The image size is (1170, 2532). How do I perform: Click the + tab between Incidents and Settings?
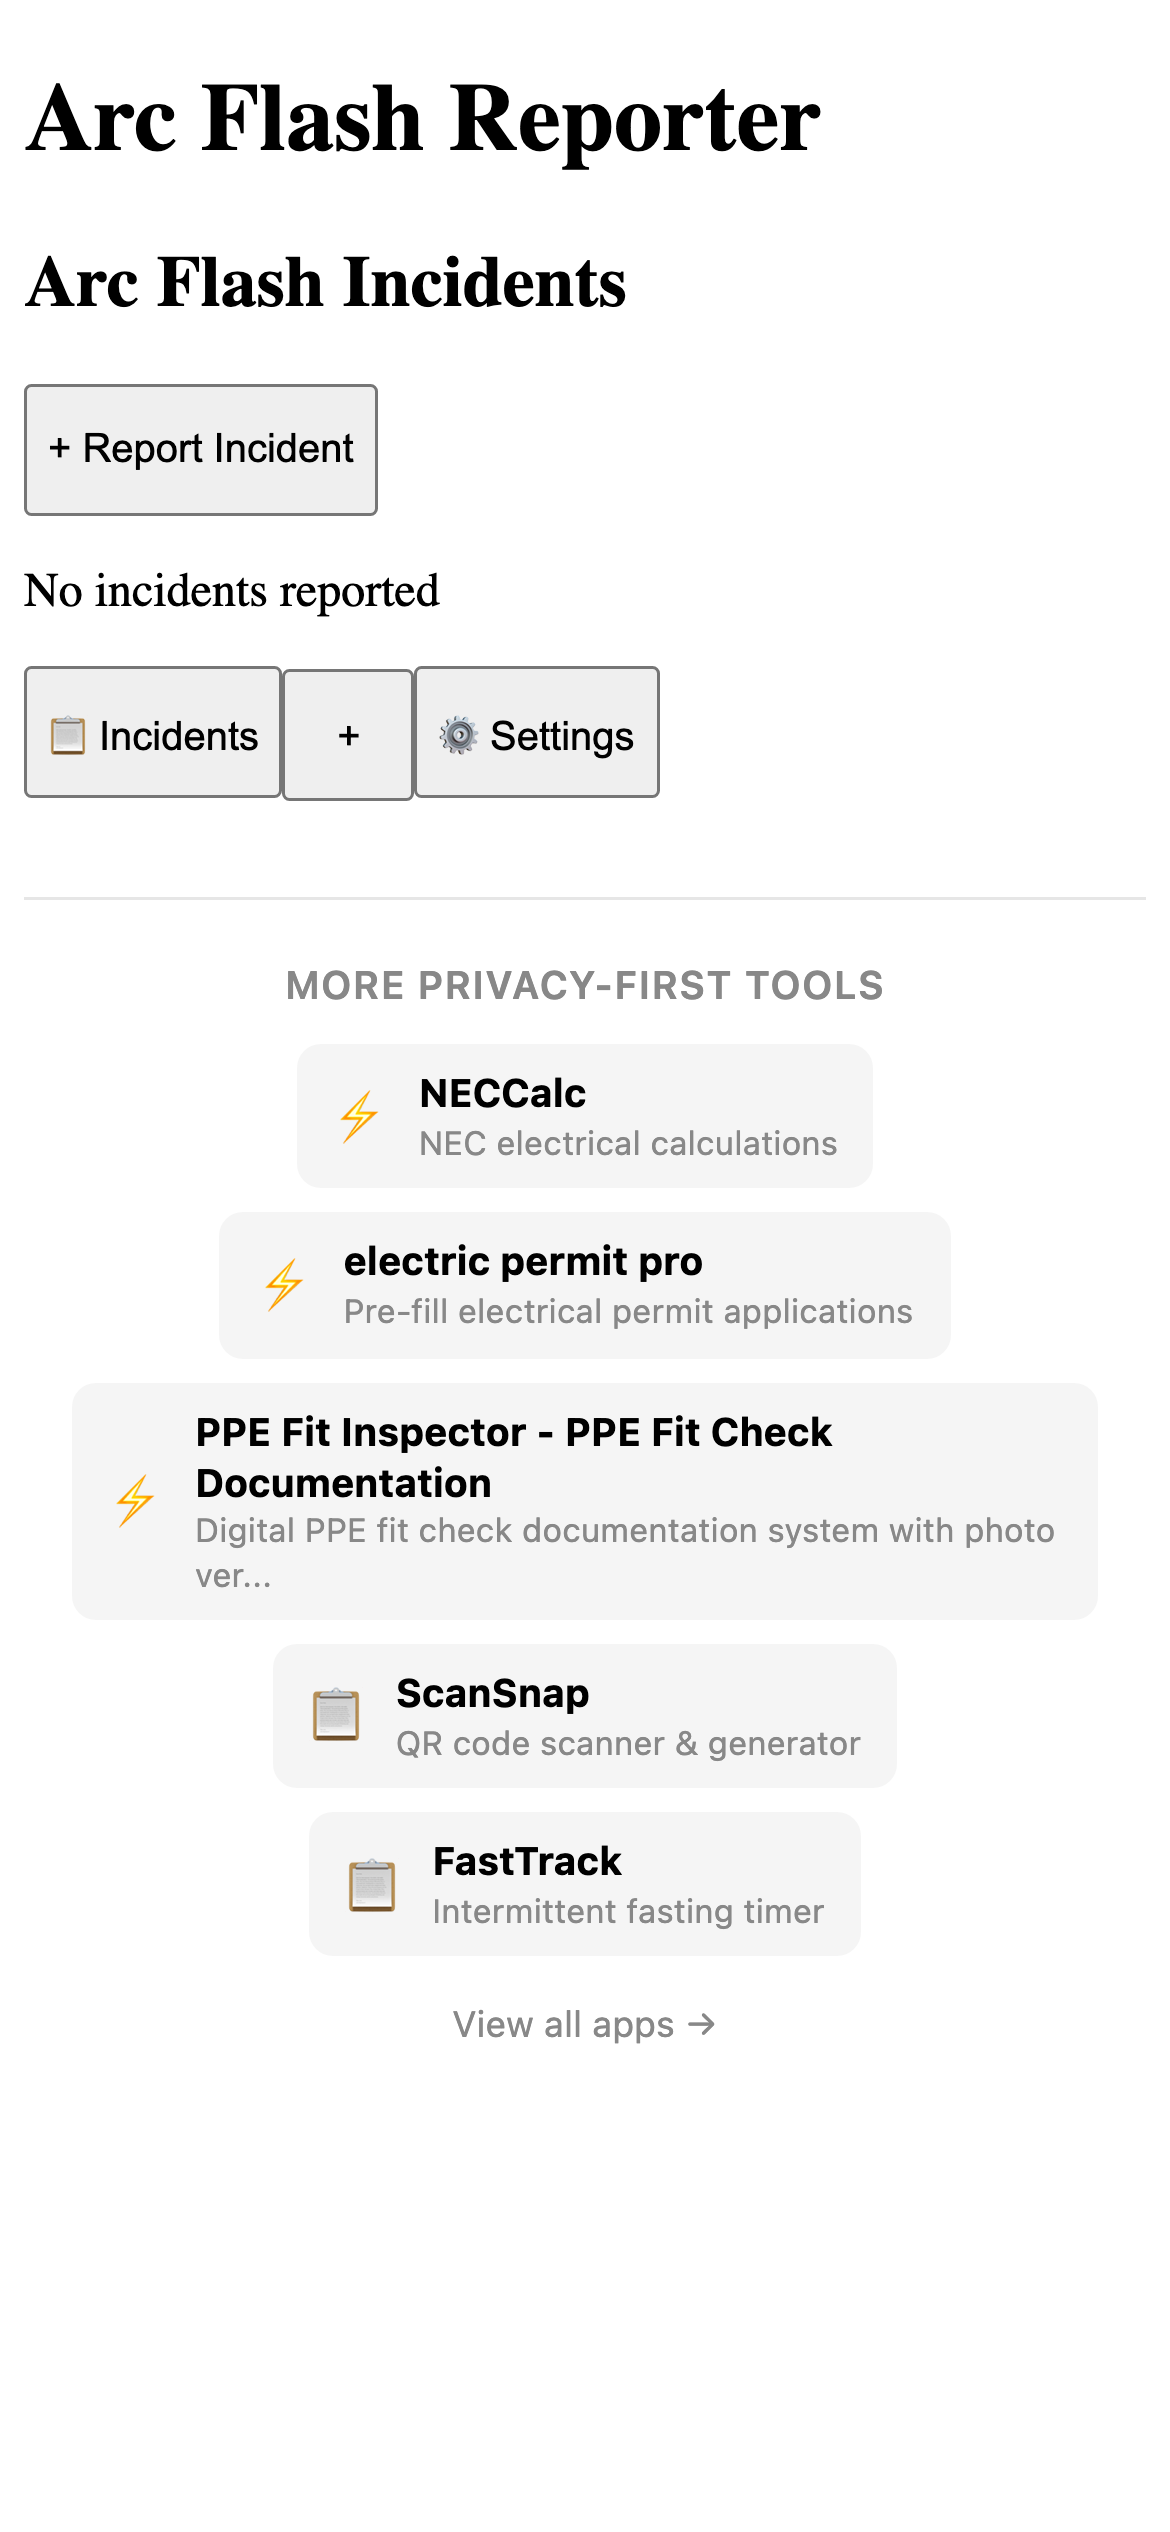coord(347,733)
